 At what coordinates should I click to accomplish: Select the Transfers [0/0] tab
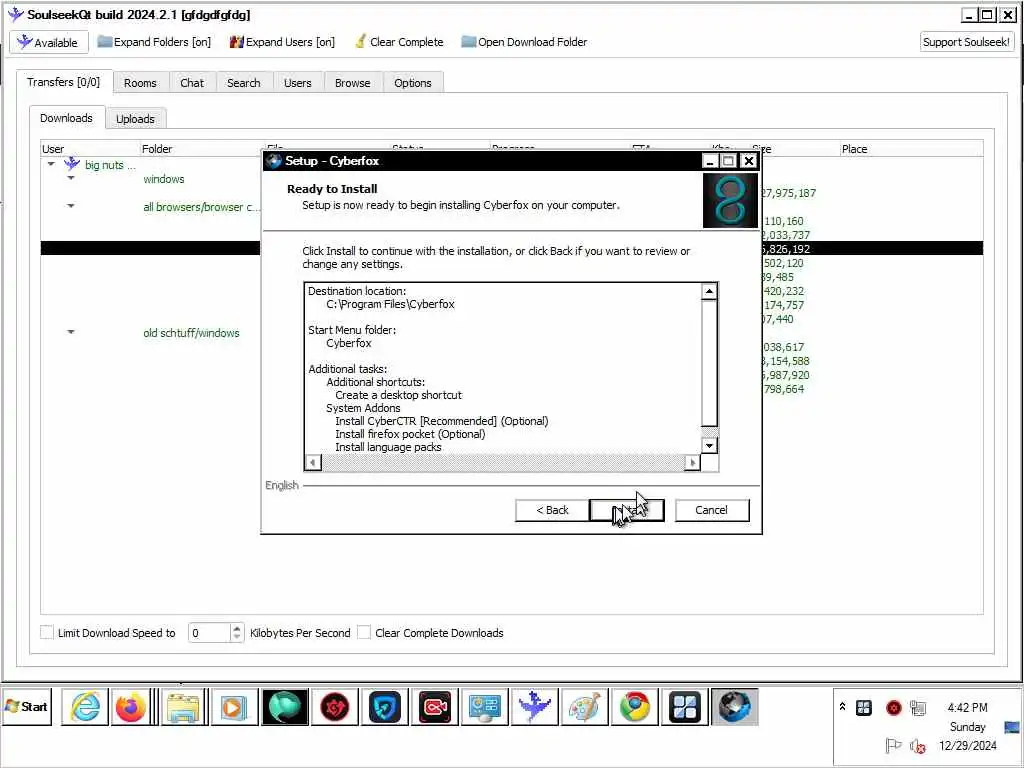pos(63,82)
